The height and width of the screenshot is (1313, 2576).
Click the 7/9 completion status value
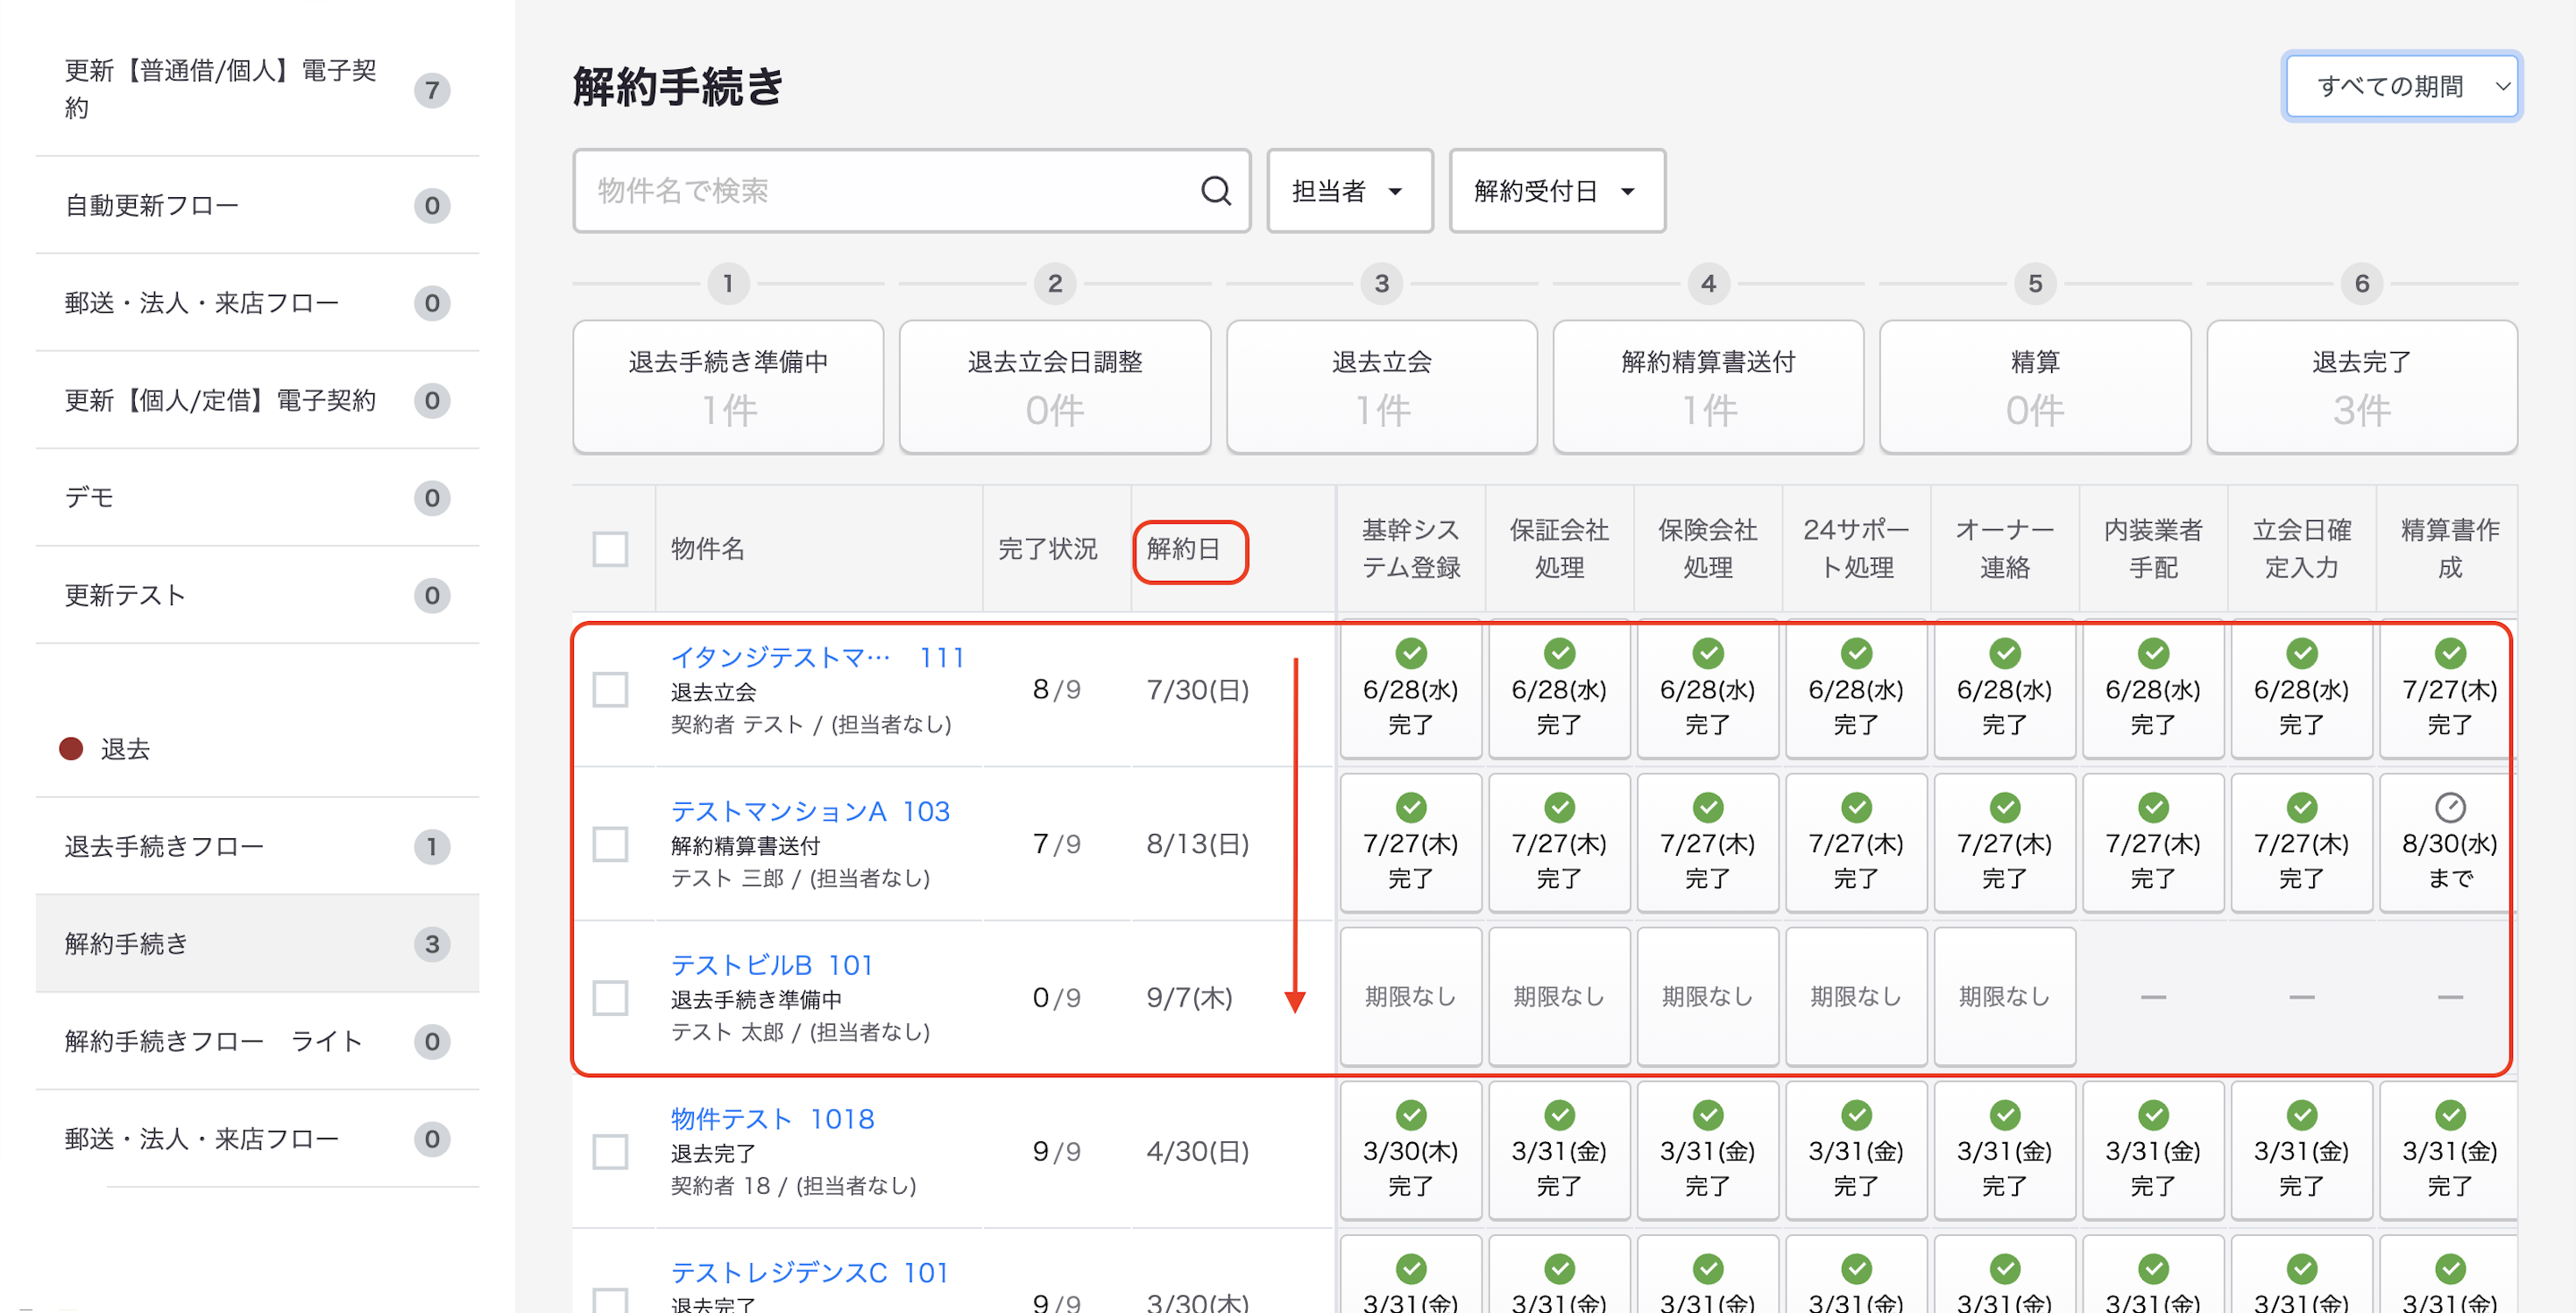pos(1056,844)
